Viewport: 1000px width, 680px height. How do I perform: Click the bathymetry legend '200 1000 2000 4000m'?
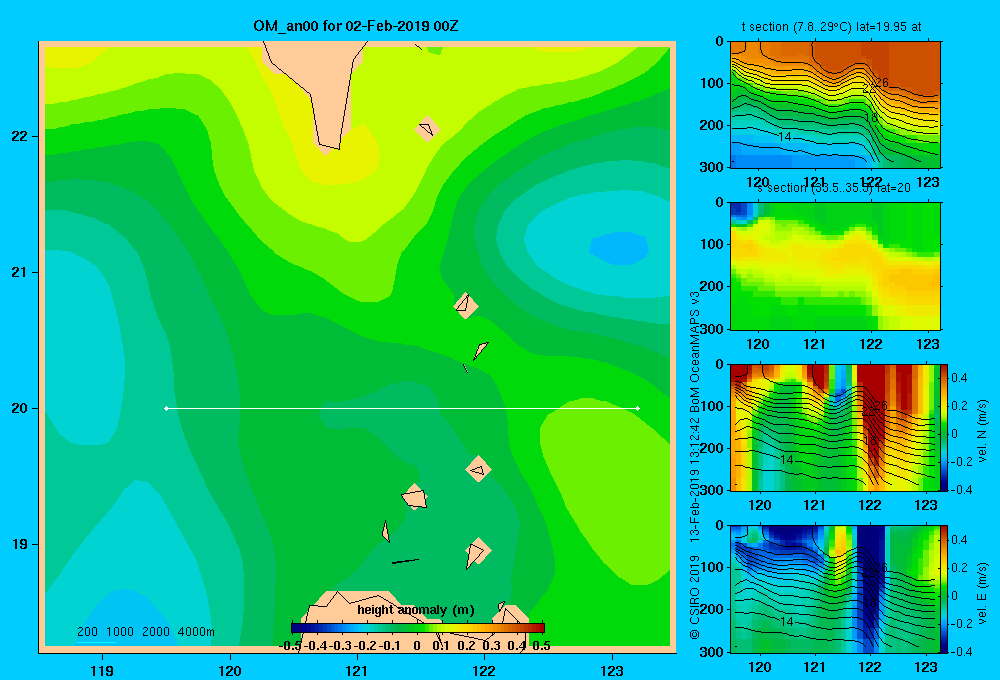click(x=145, y=632)
